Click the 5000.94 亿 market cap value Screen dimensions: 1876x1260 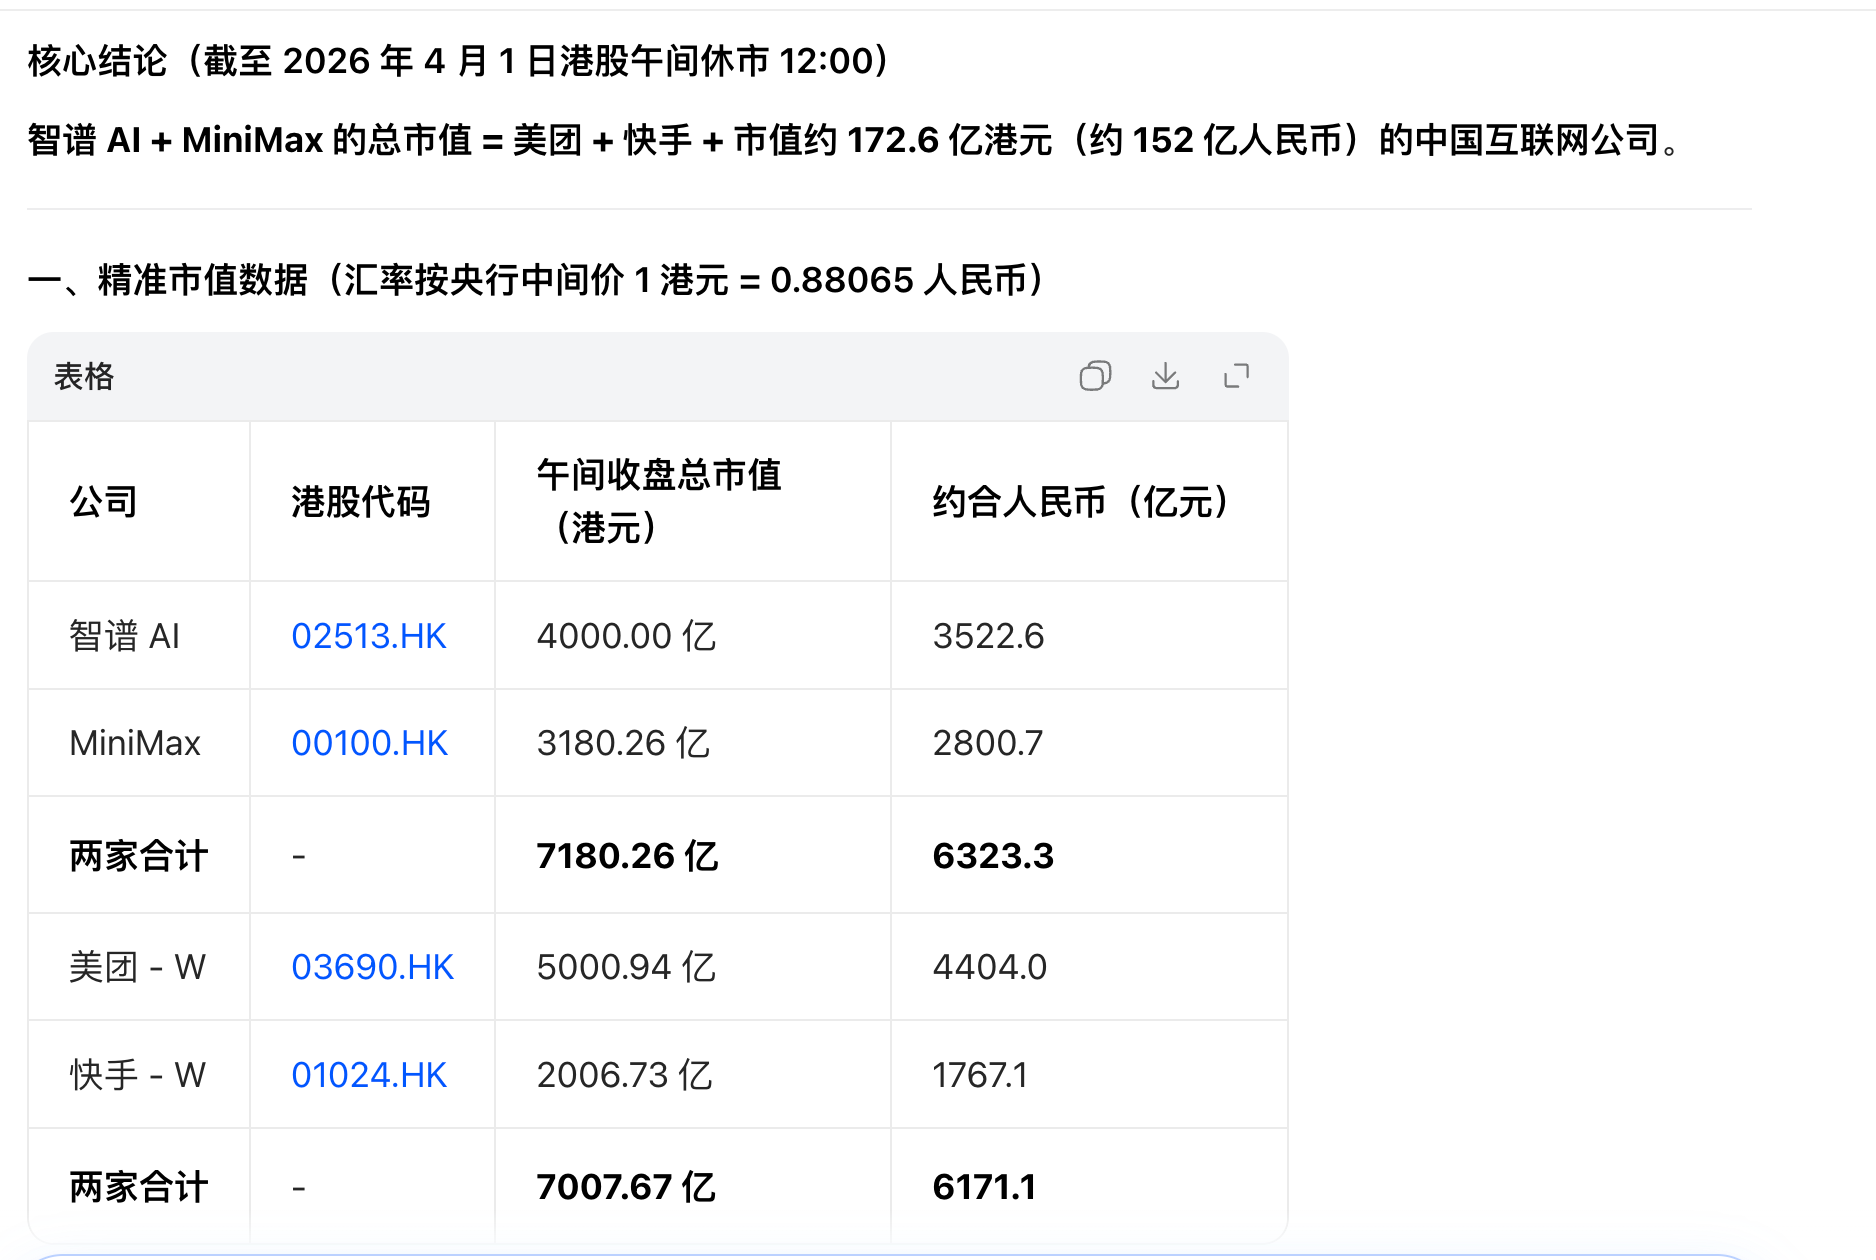pos(626,967)
